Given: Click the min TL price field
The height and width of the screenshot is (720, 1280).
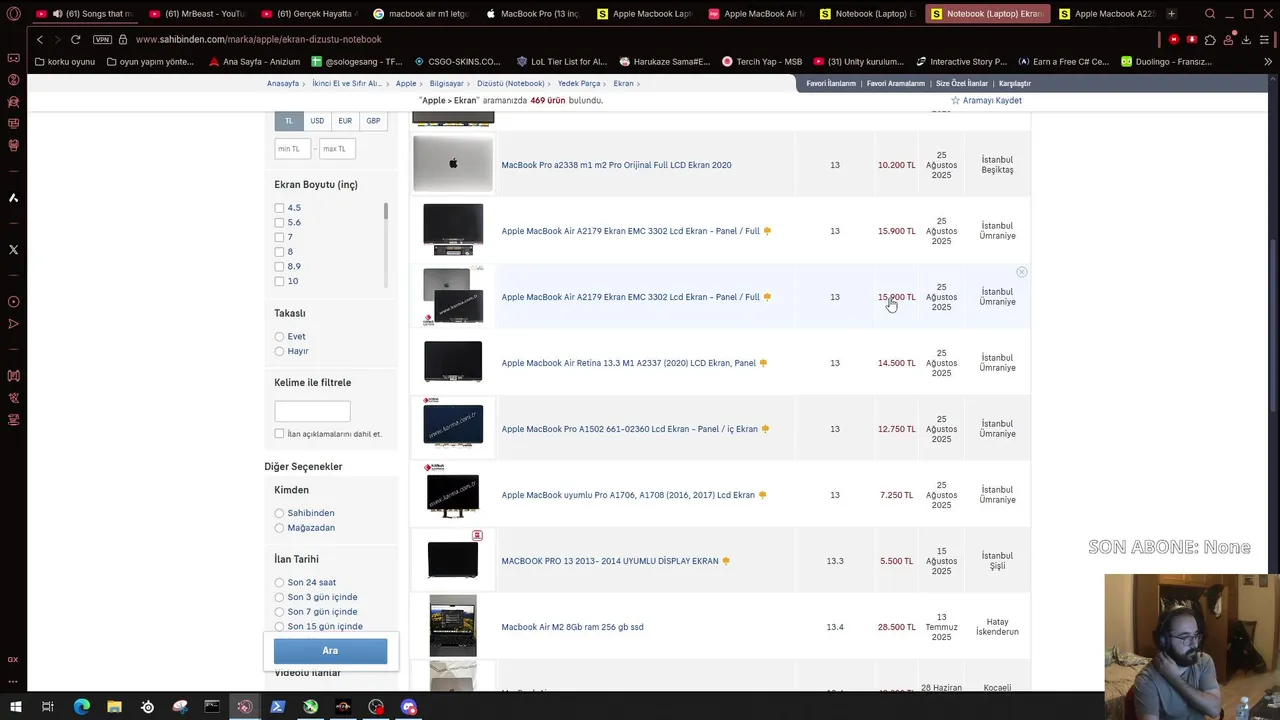Looking at the screenshot, I should [292, 149].
